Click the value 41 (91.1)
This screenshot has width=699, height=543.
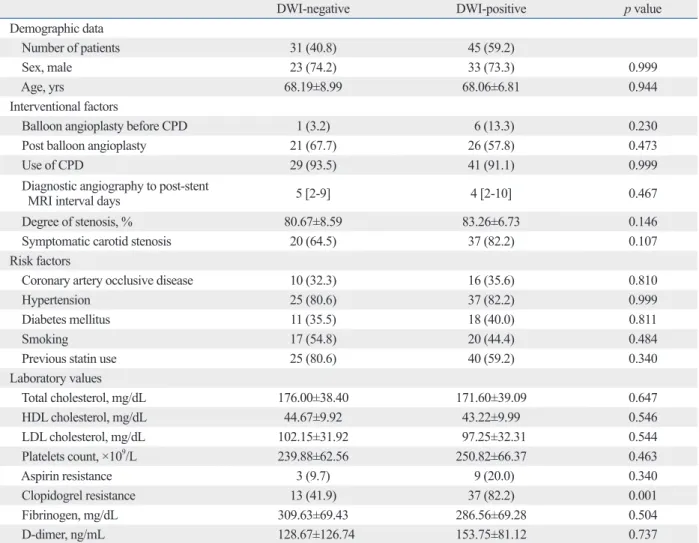tap(491, 165)
